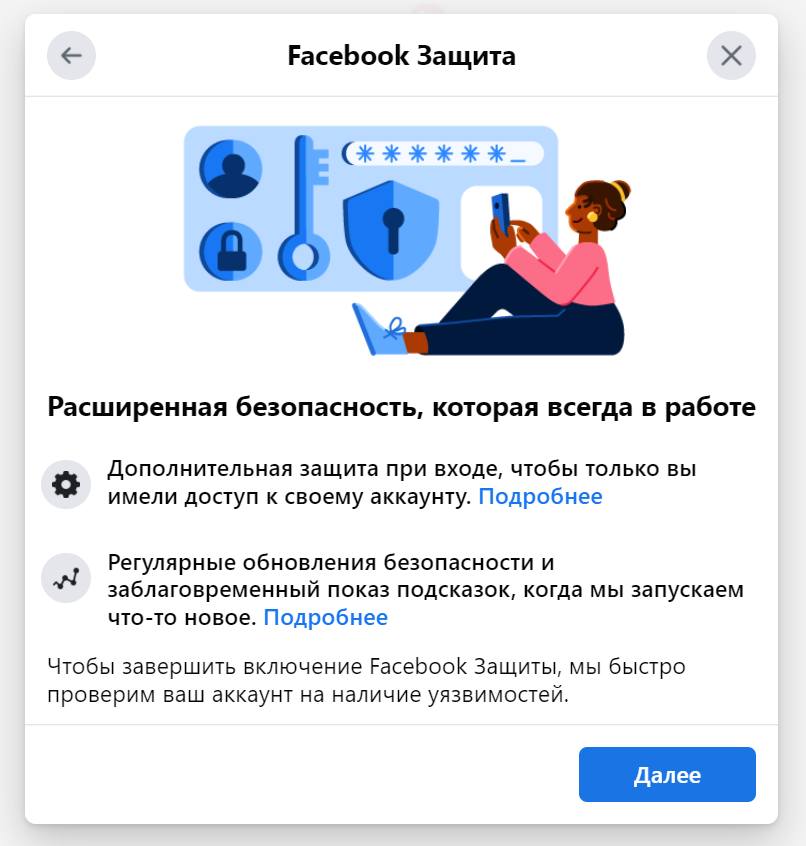Click the Регулярные обновления безопасности text
Image resolution: width=806 pixels, height=846 pixels.
pyautogui.click(x=426, y=590)
